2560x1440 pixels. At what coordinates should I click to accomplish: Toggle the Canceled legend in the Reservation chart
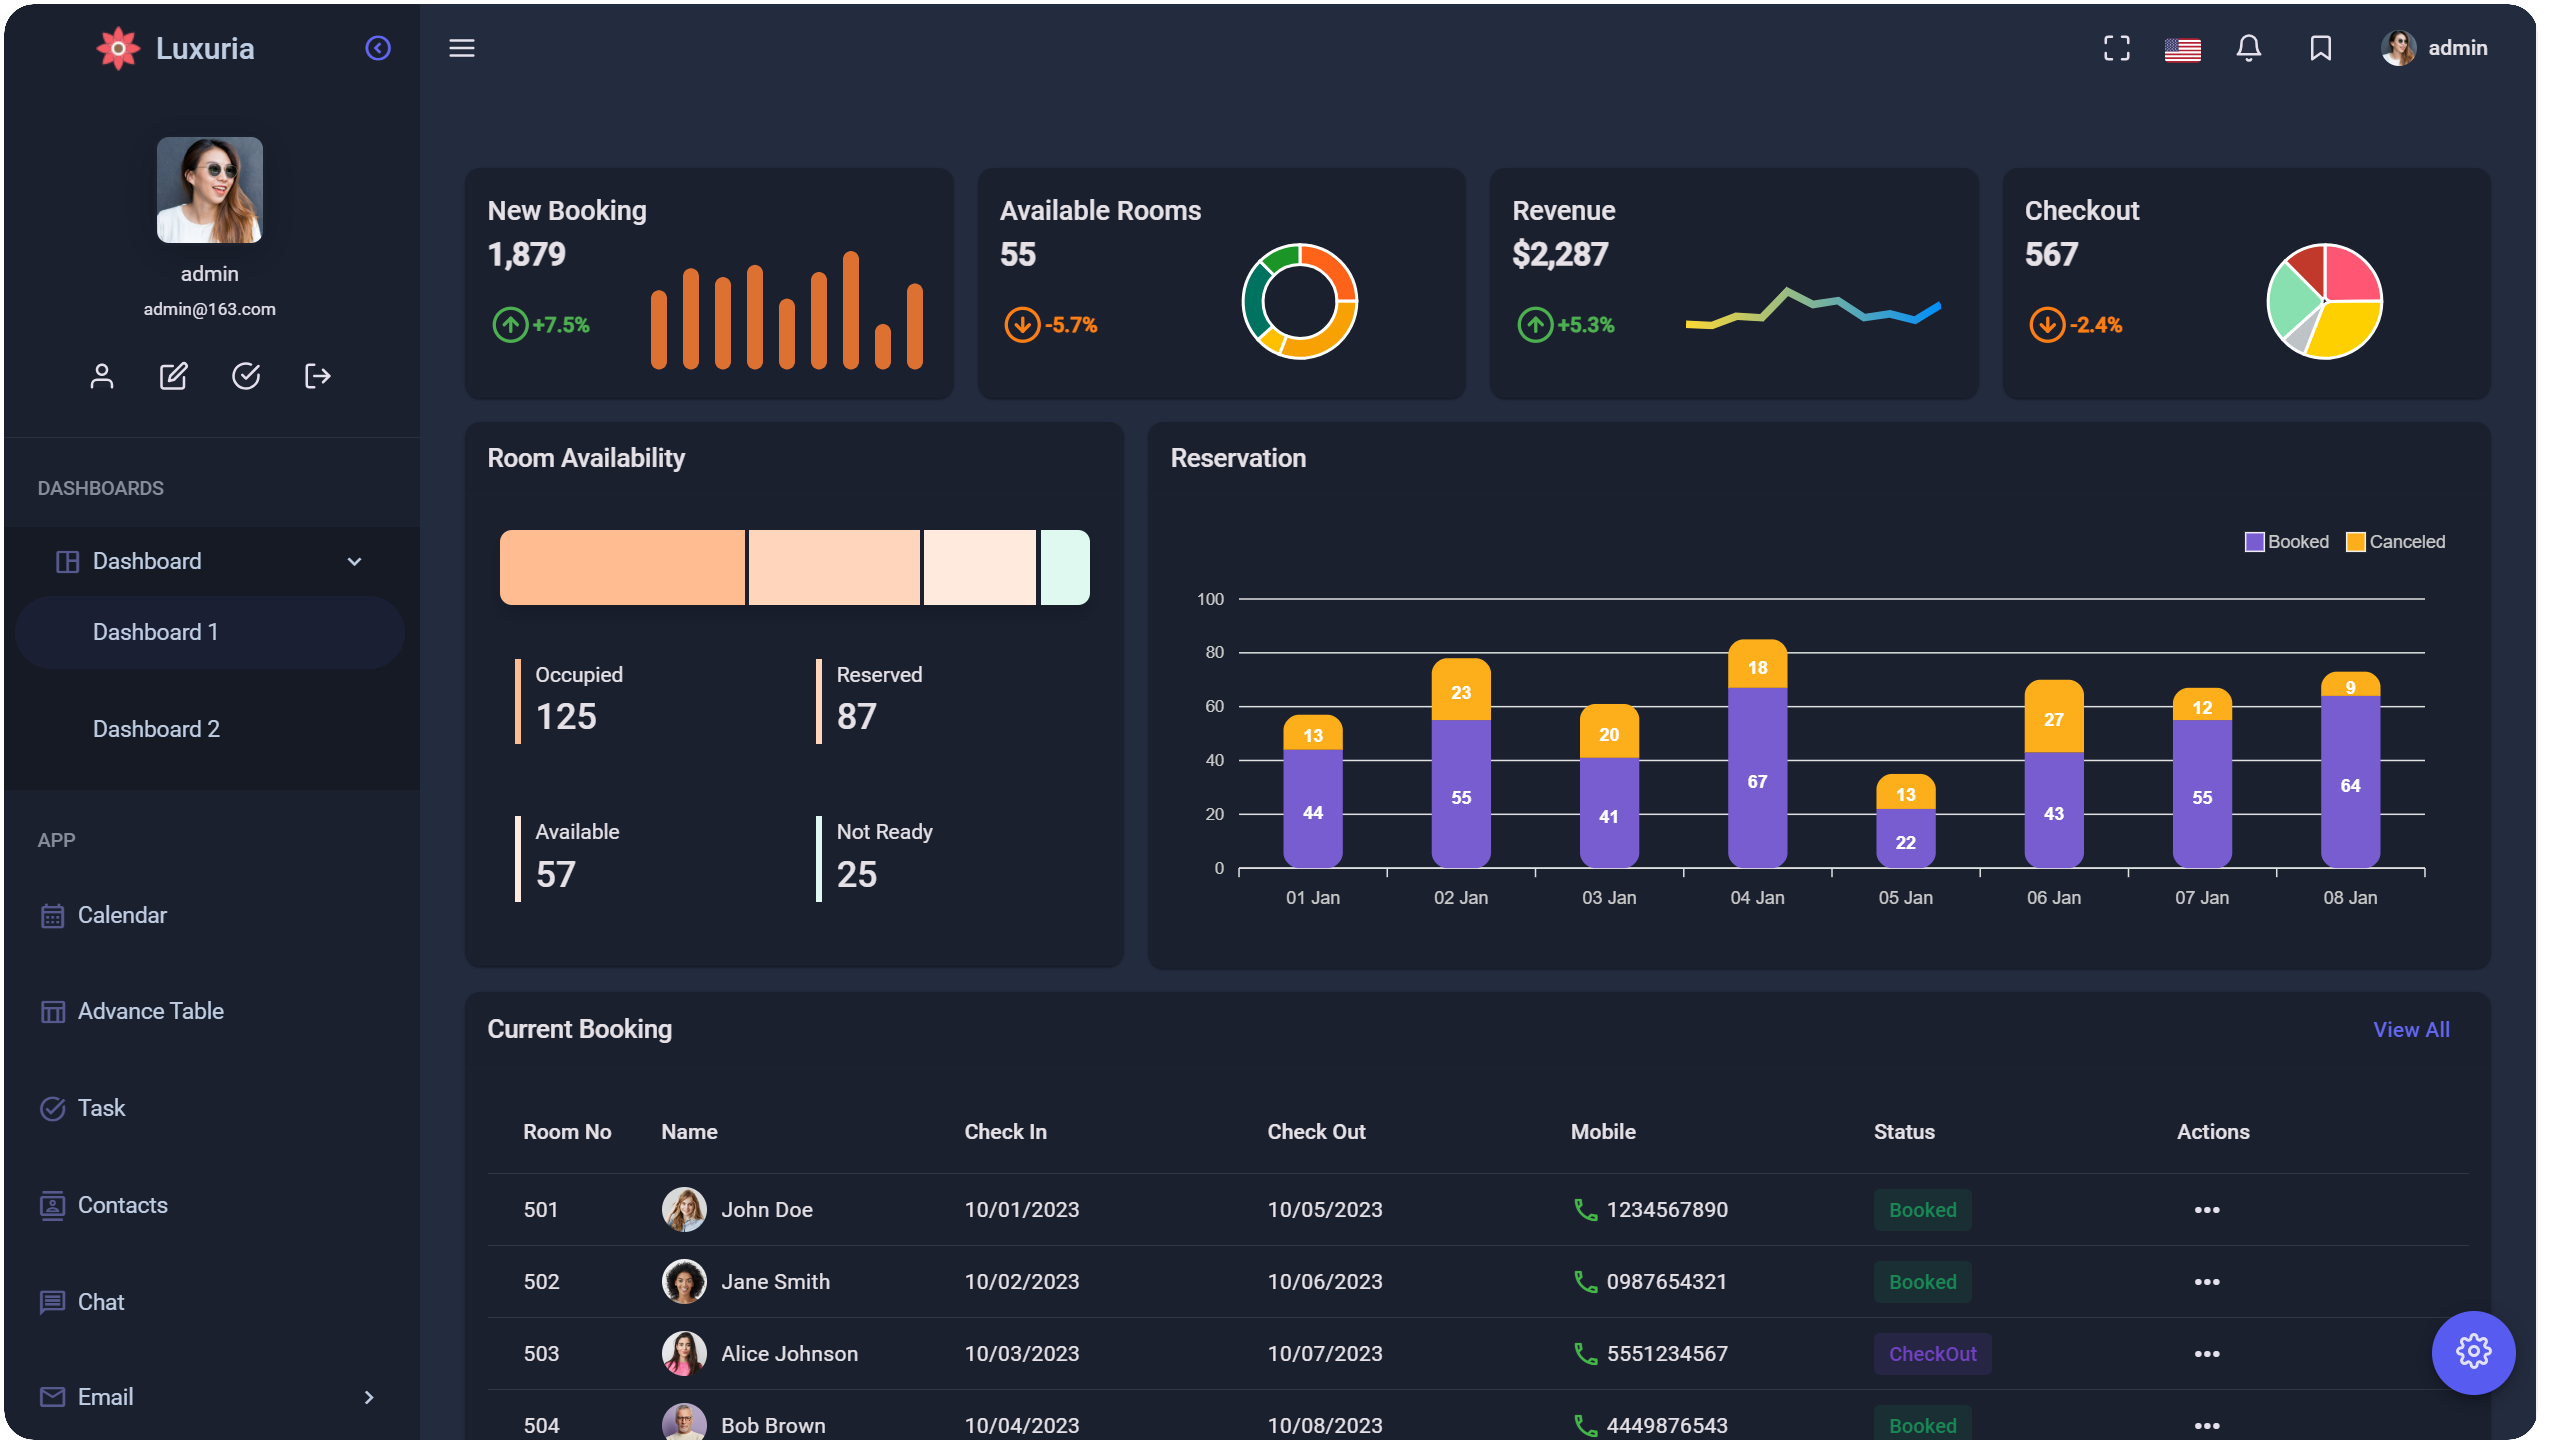pyautogui.click(x=2396, y=541)
